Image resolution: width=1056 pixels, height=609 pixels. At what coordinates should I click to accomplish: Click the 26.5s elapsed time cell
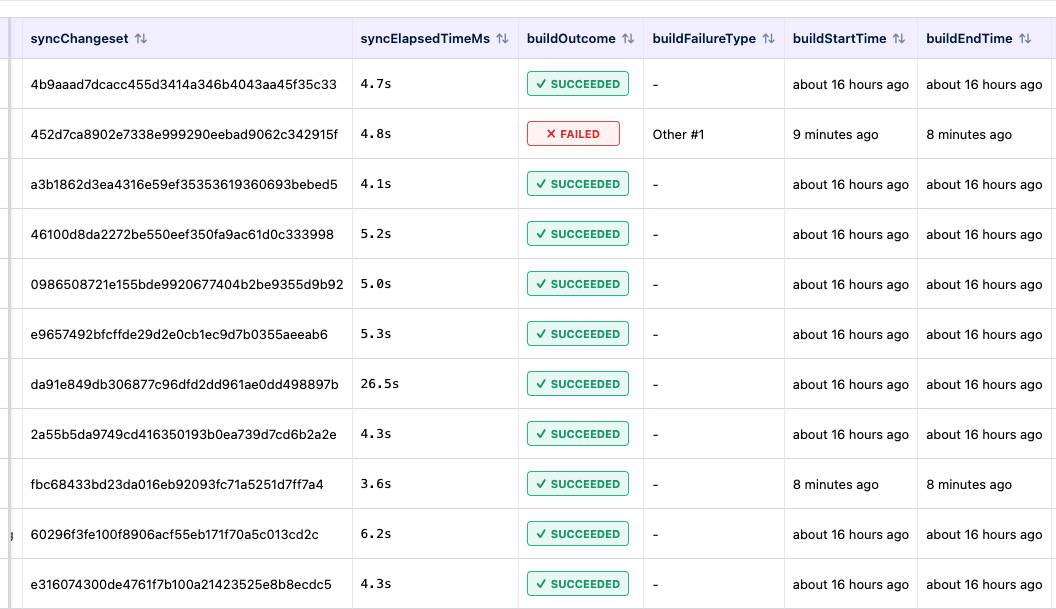click(378, 383)
